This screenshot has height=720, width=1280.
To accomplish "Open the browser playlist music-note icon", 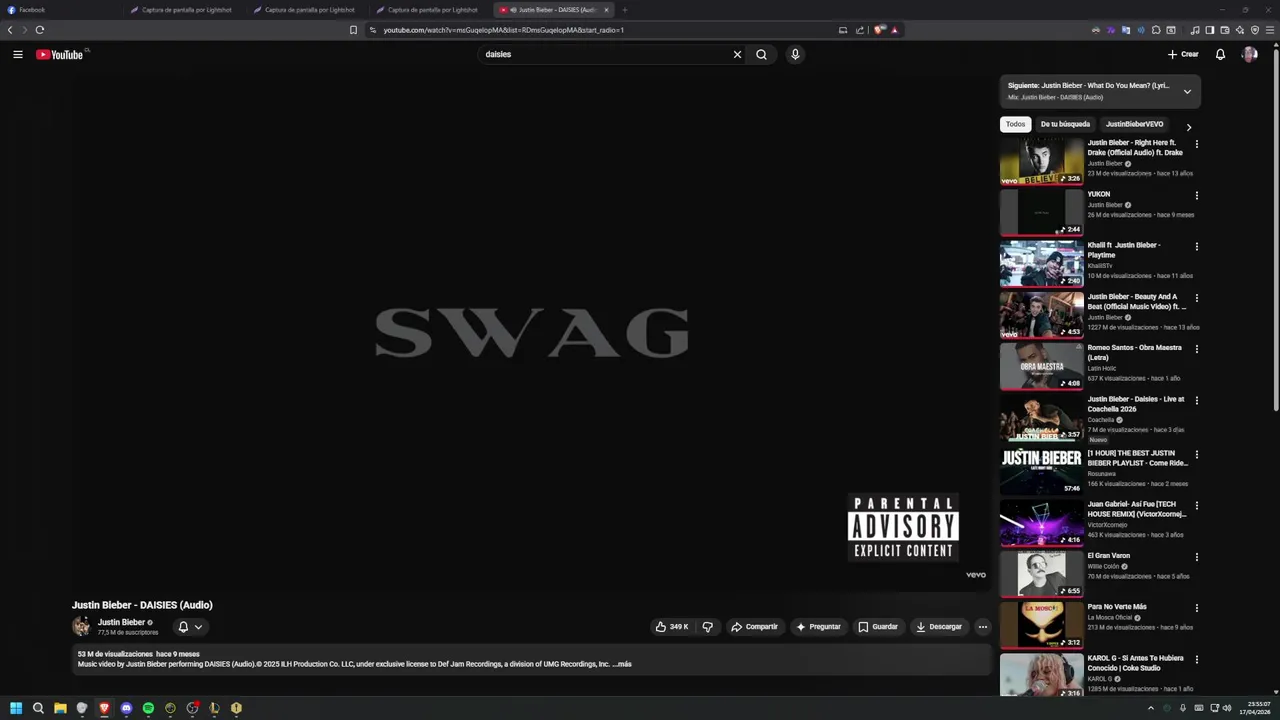I will click(x=1195, y=30).
